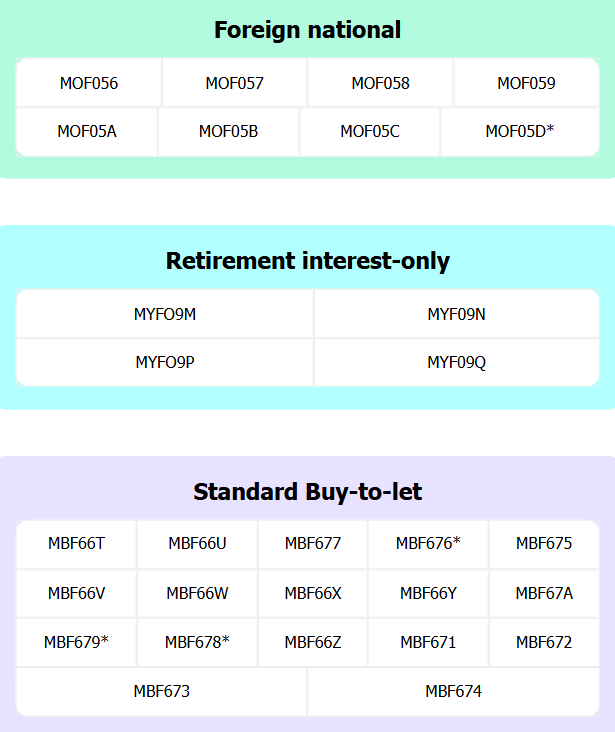
Task: Select the MOF05A product cell
Action: [x=87, y=131]
